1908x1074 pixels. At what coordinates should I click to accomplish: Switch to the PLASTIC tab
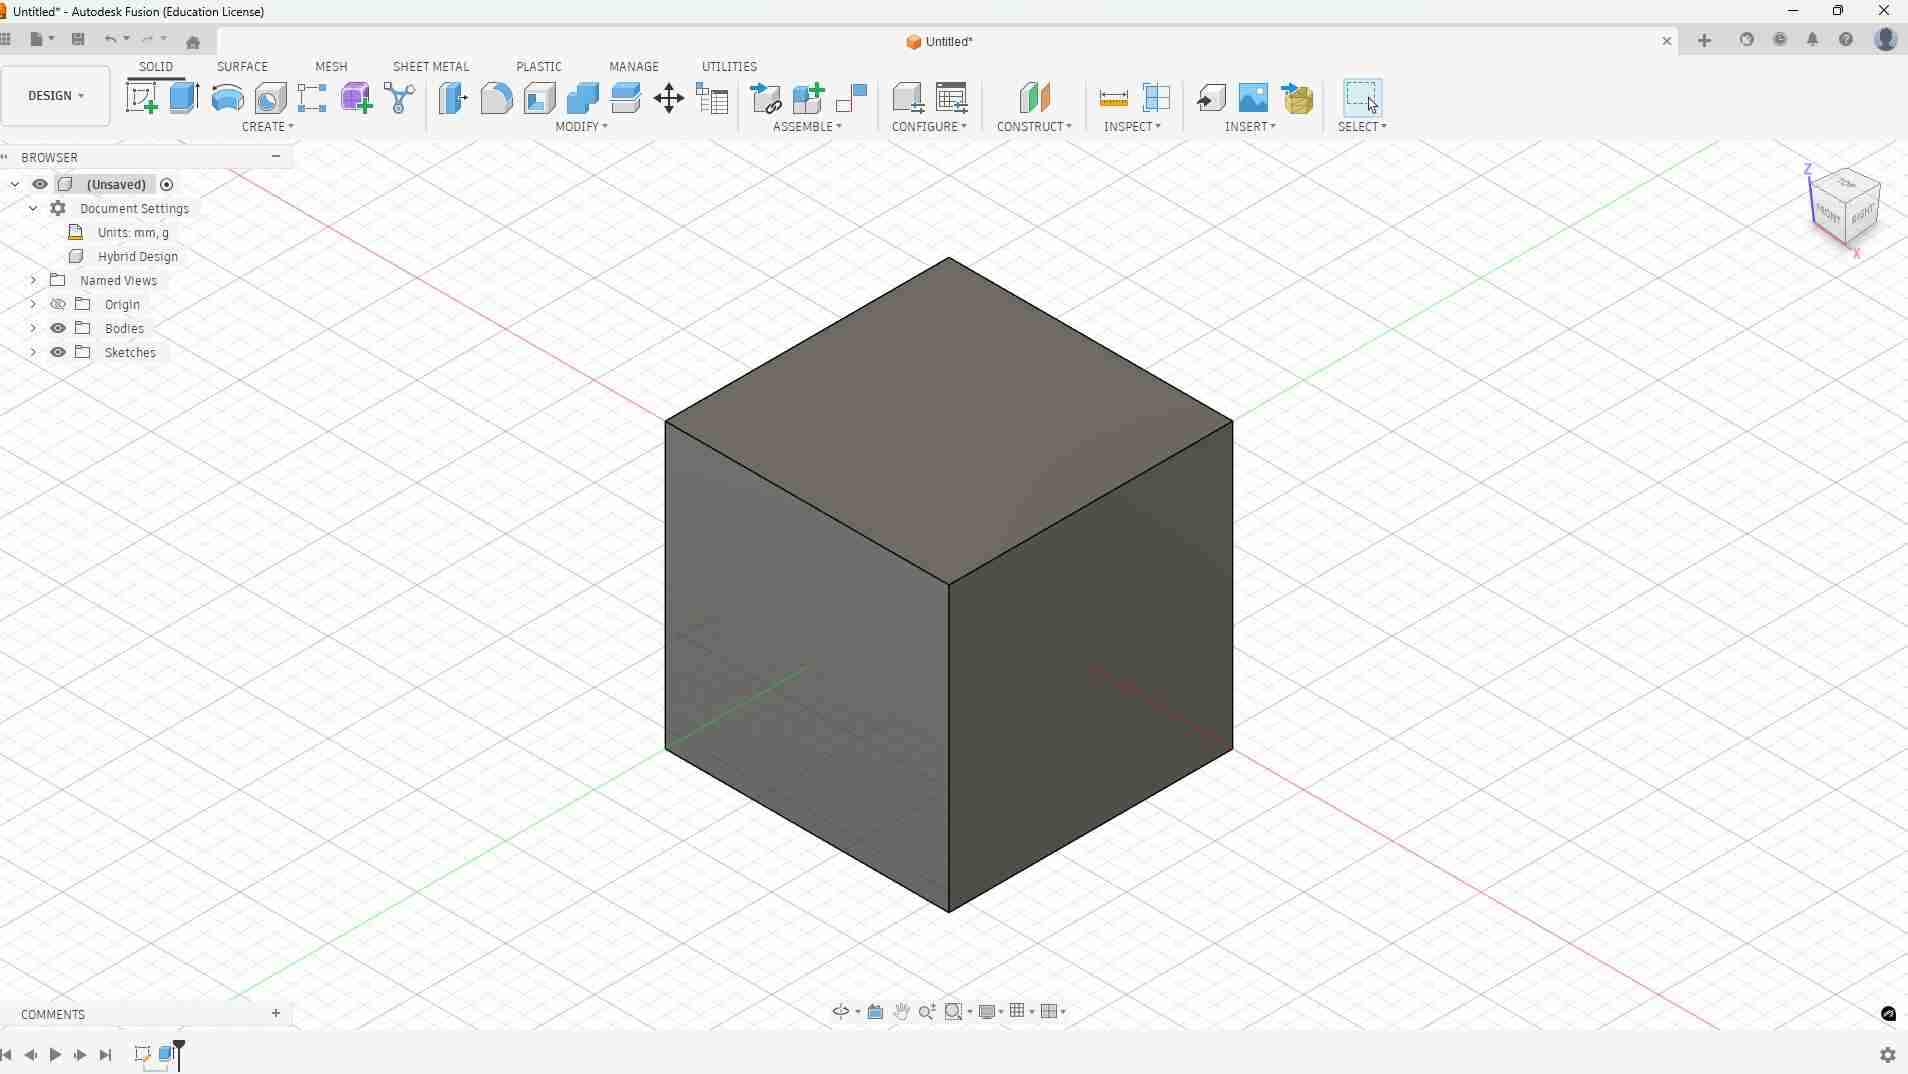(539, 66)
